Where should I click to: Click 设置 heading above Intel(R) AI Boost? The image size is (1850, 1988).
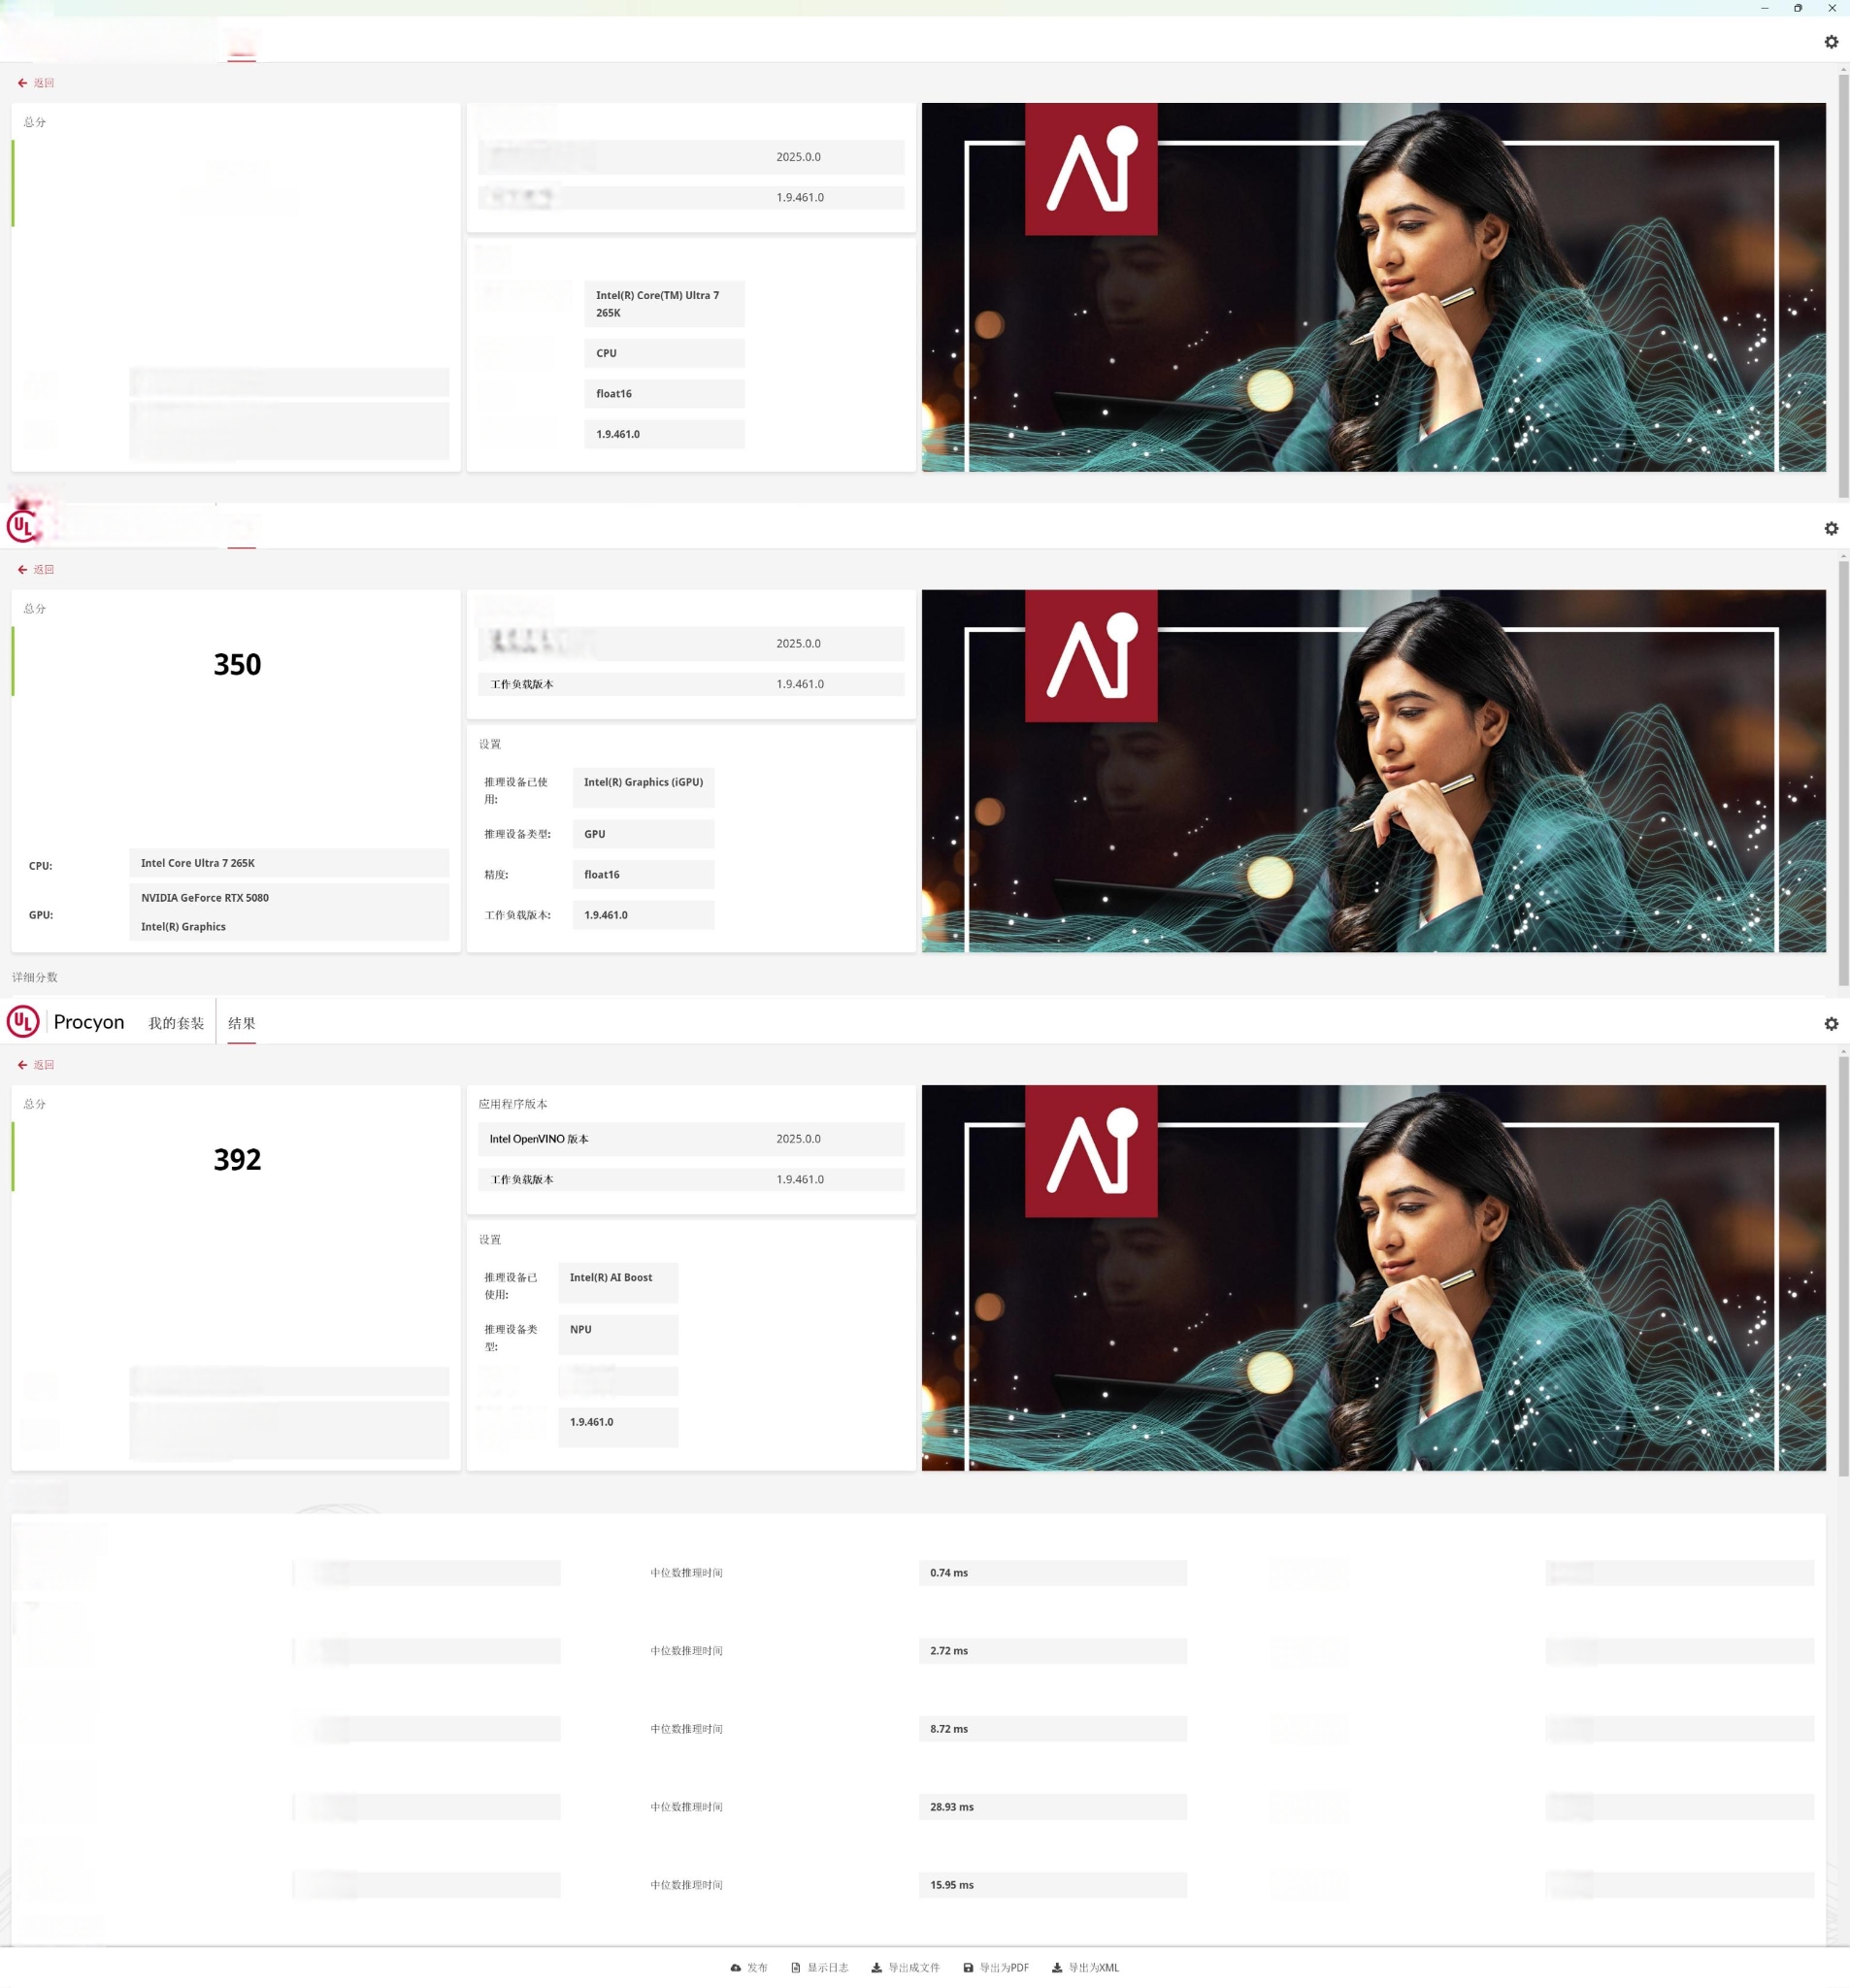[490, 1240]
